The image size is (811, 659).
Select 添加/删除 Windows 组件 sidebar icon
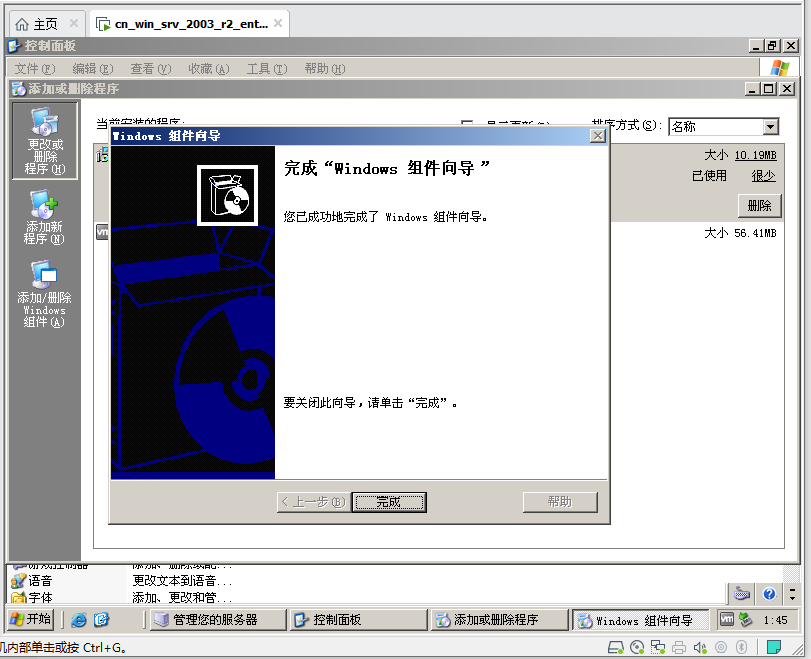(44, 293)
